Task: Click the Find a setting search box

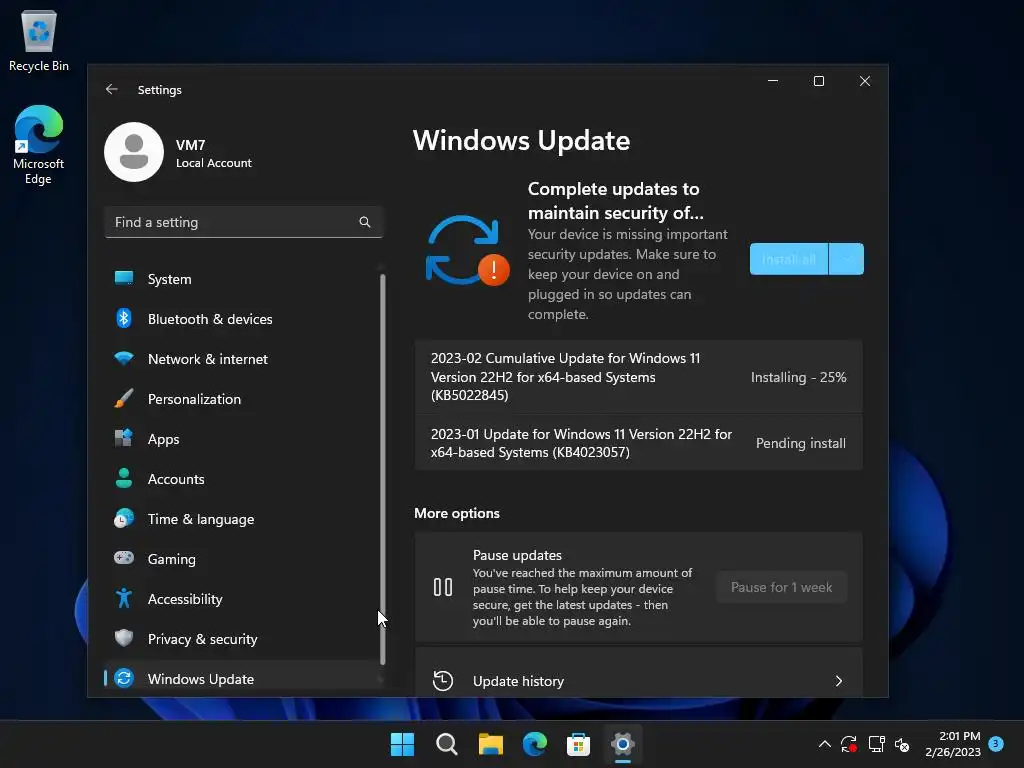Action: click(243, 222)
